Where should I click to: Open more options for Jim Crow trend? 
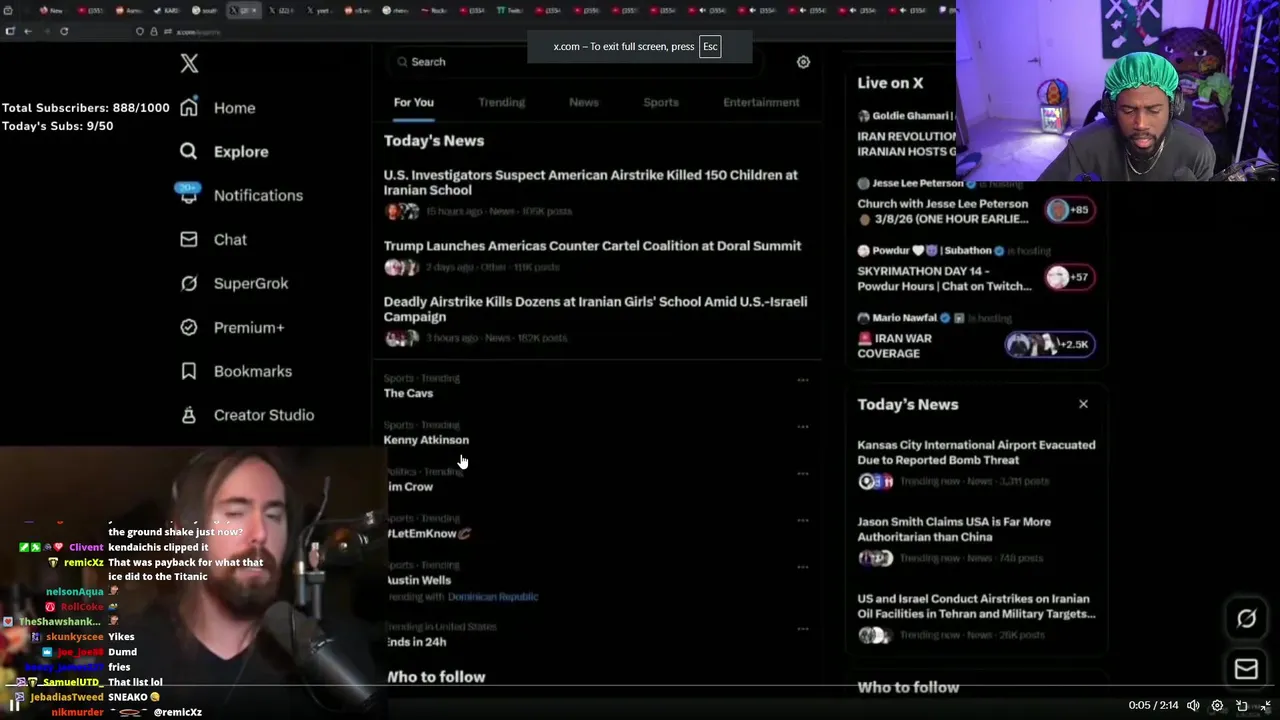[802, 474]
